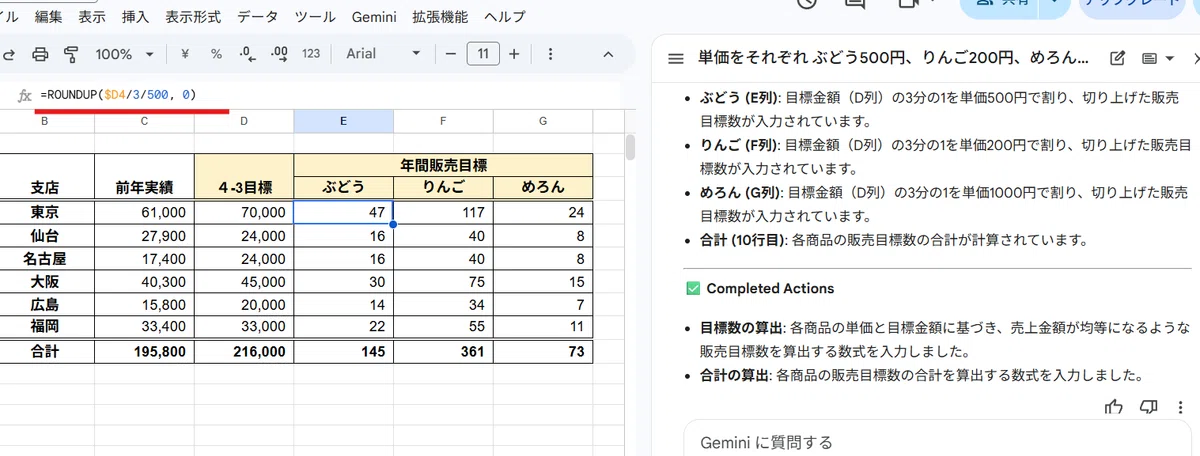Open the 編集 menu
Screen dimensions: 1200x456
(48, 18)
